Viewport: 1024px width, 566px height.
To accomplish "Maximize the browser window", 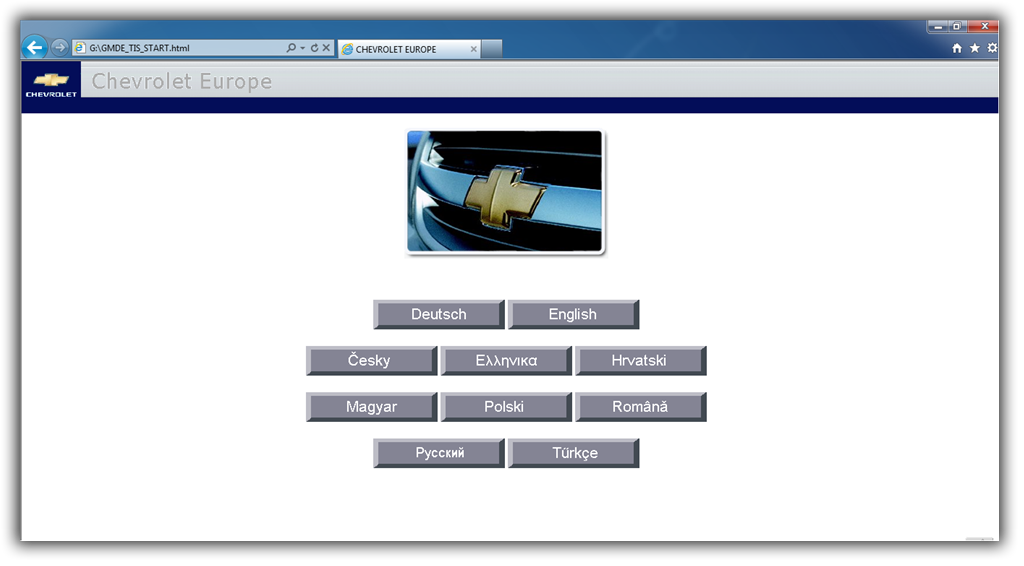I will [956, 26].
